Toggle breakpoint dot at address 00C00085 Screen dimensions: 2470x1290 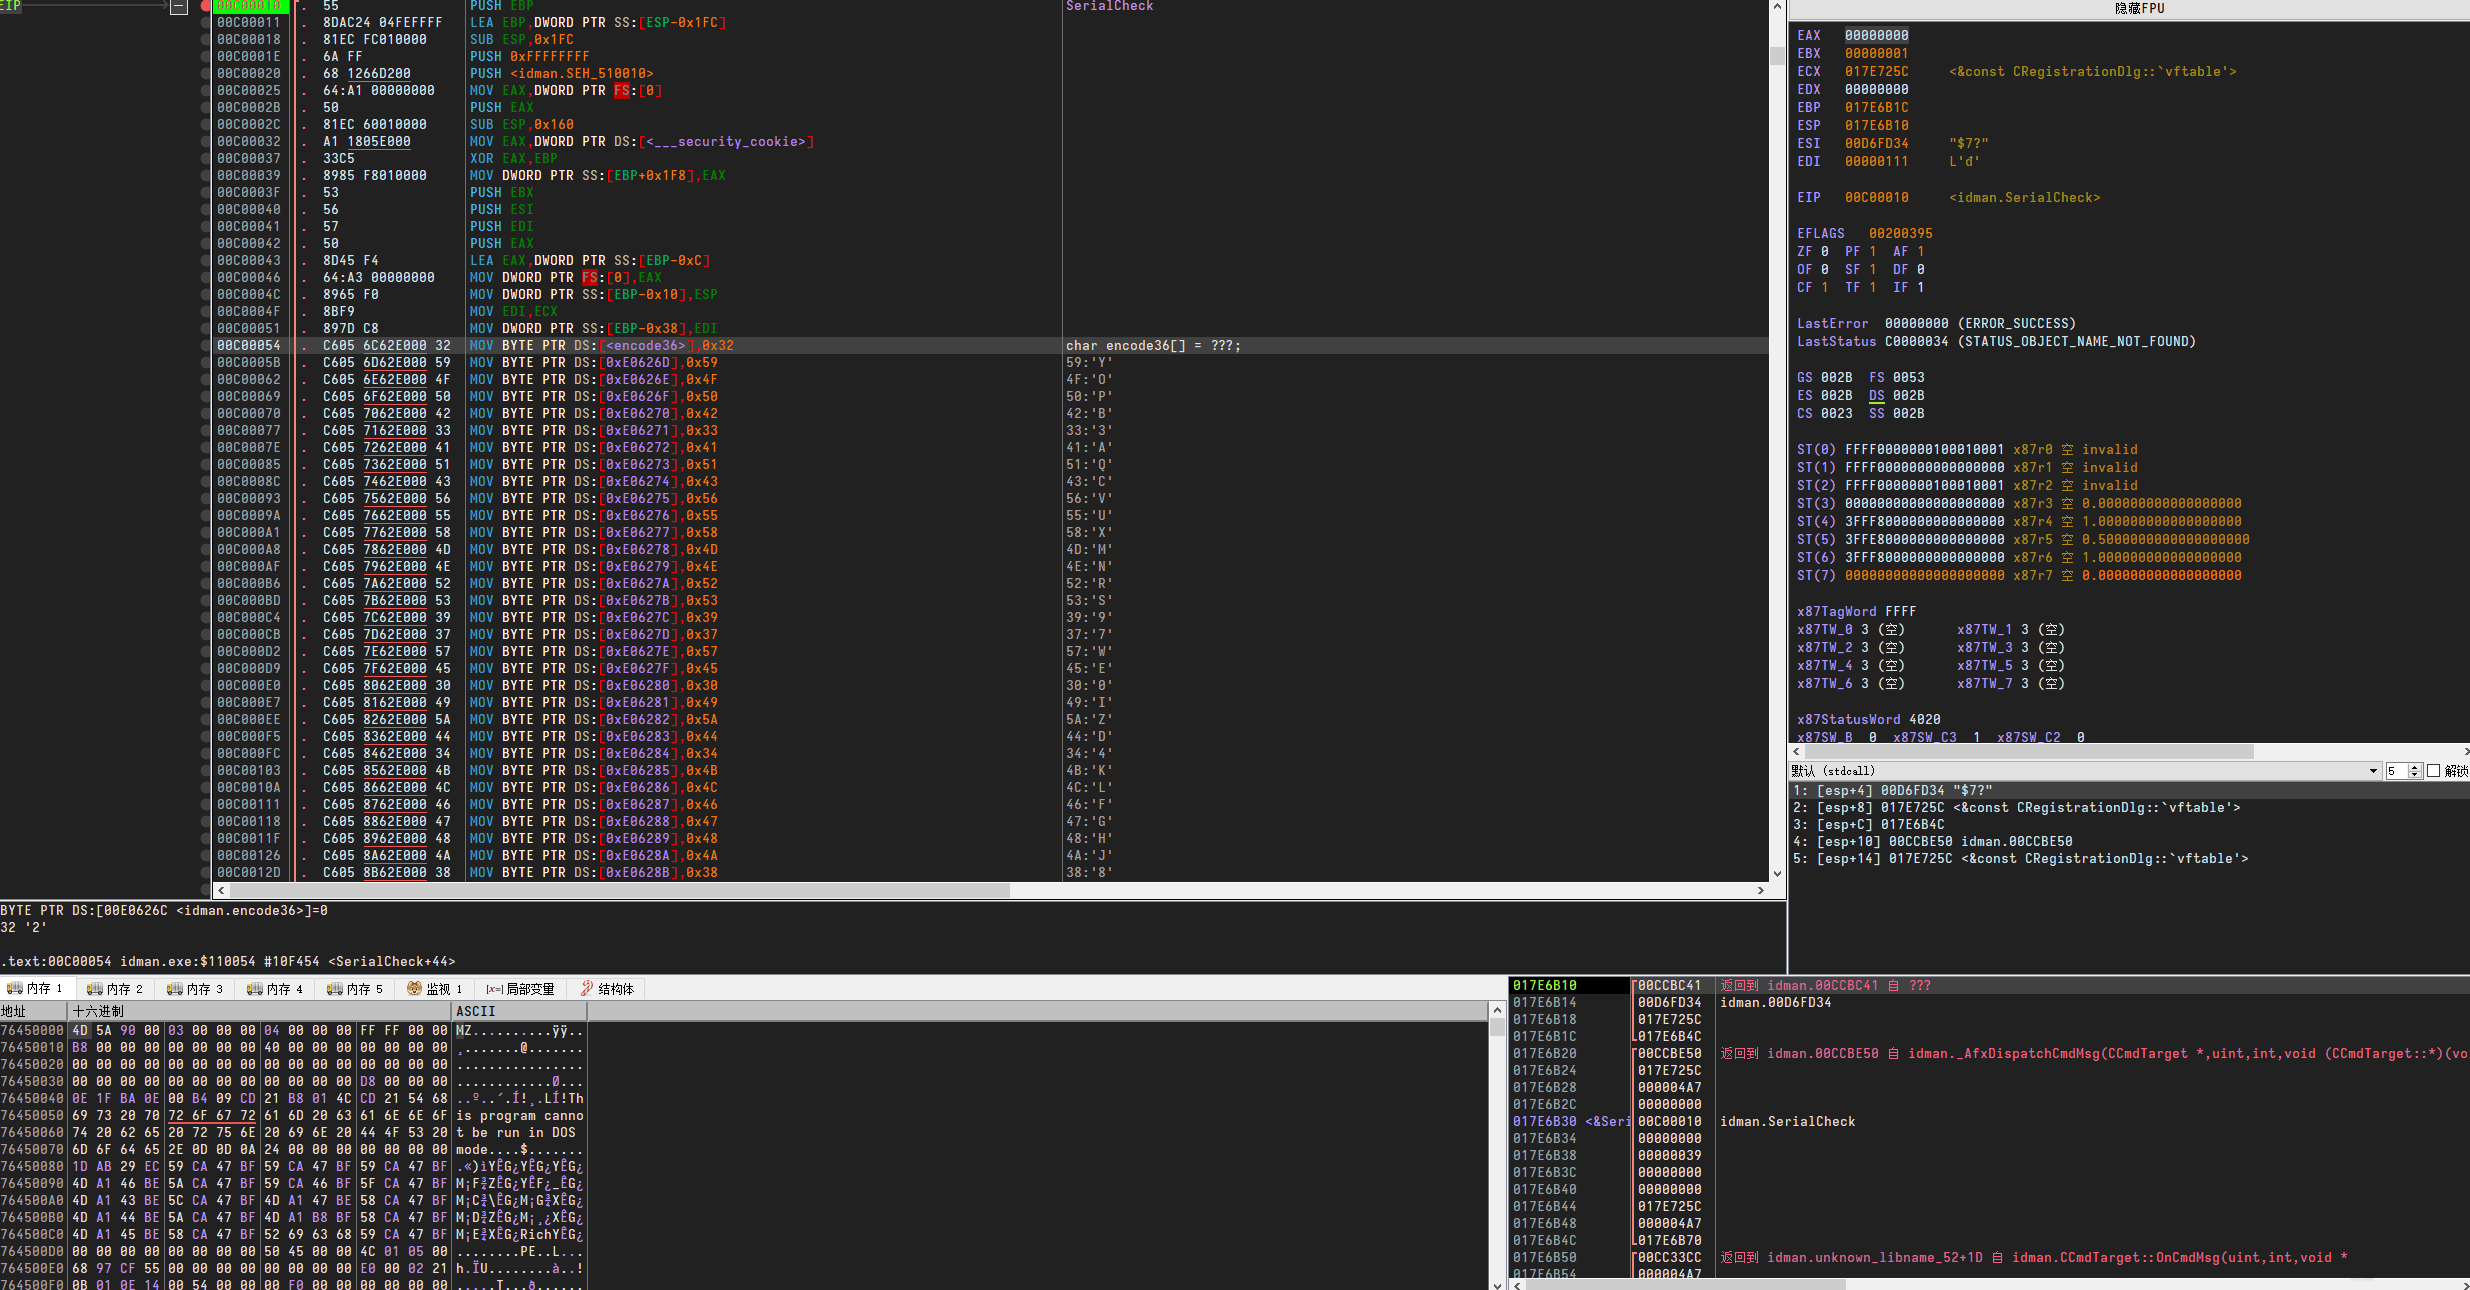[206, 464]
